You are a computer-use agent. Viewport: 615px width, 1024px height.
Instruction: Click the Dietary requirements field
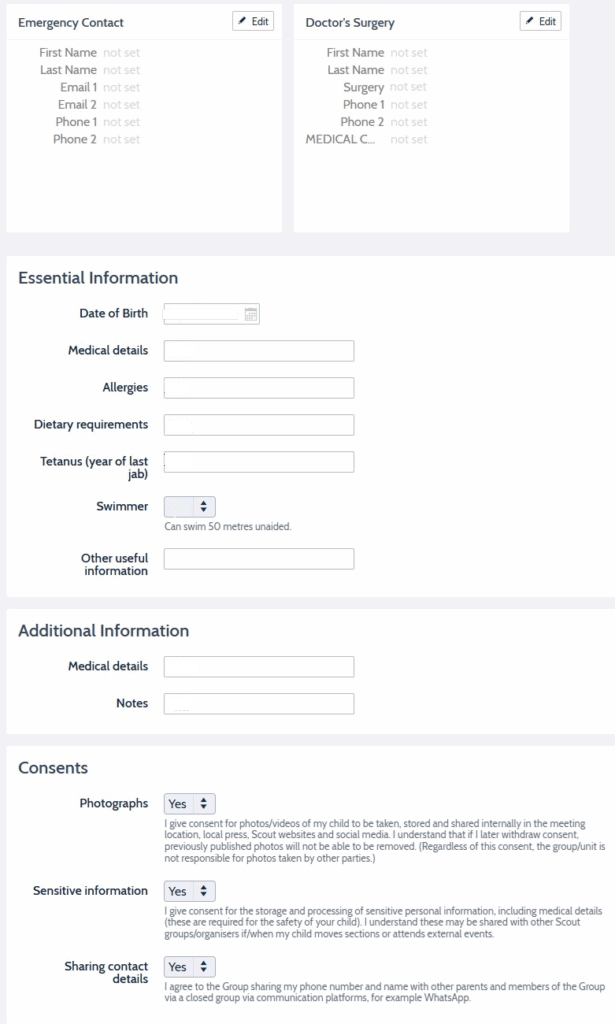coord(259,425)
